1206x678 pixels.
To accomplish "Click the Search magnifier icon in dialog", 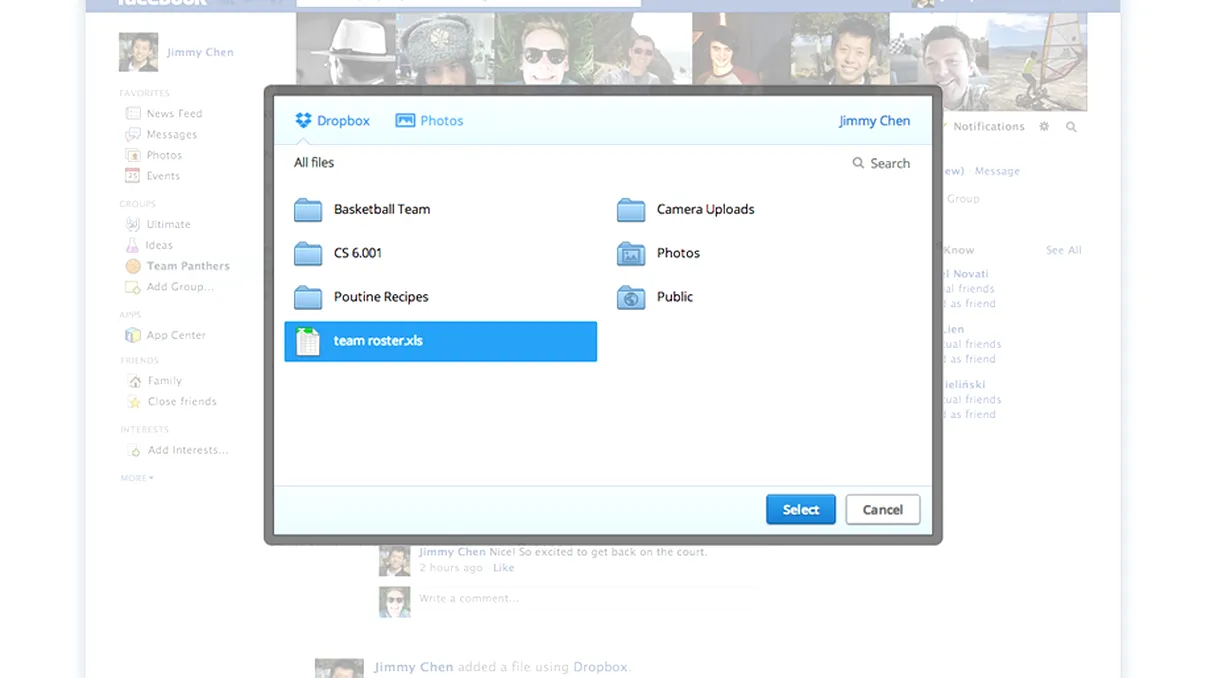I will point(858,163).
